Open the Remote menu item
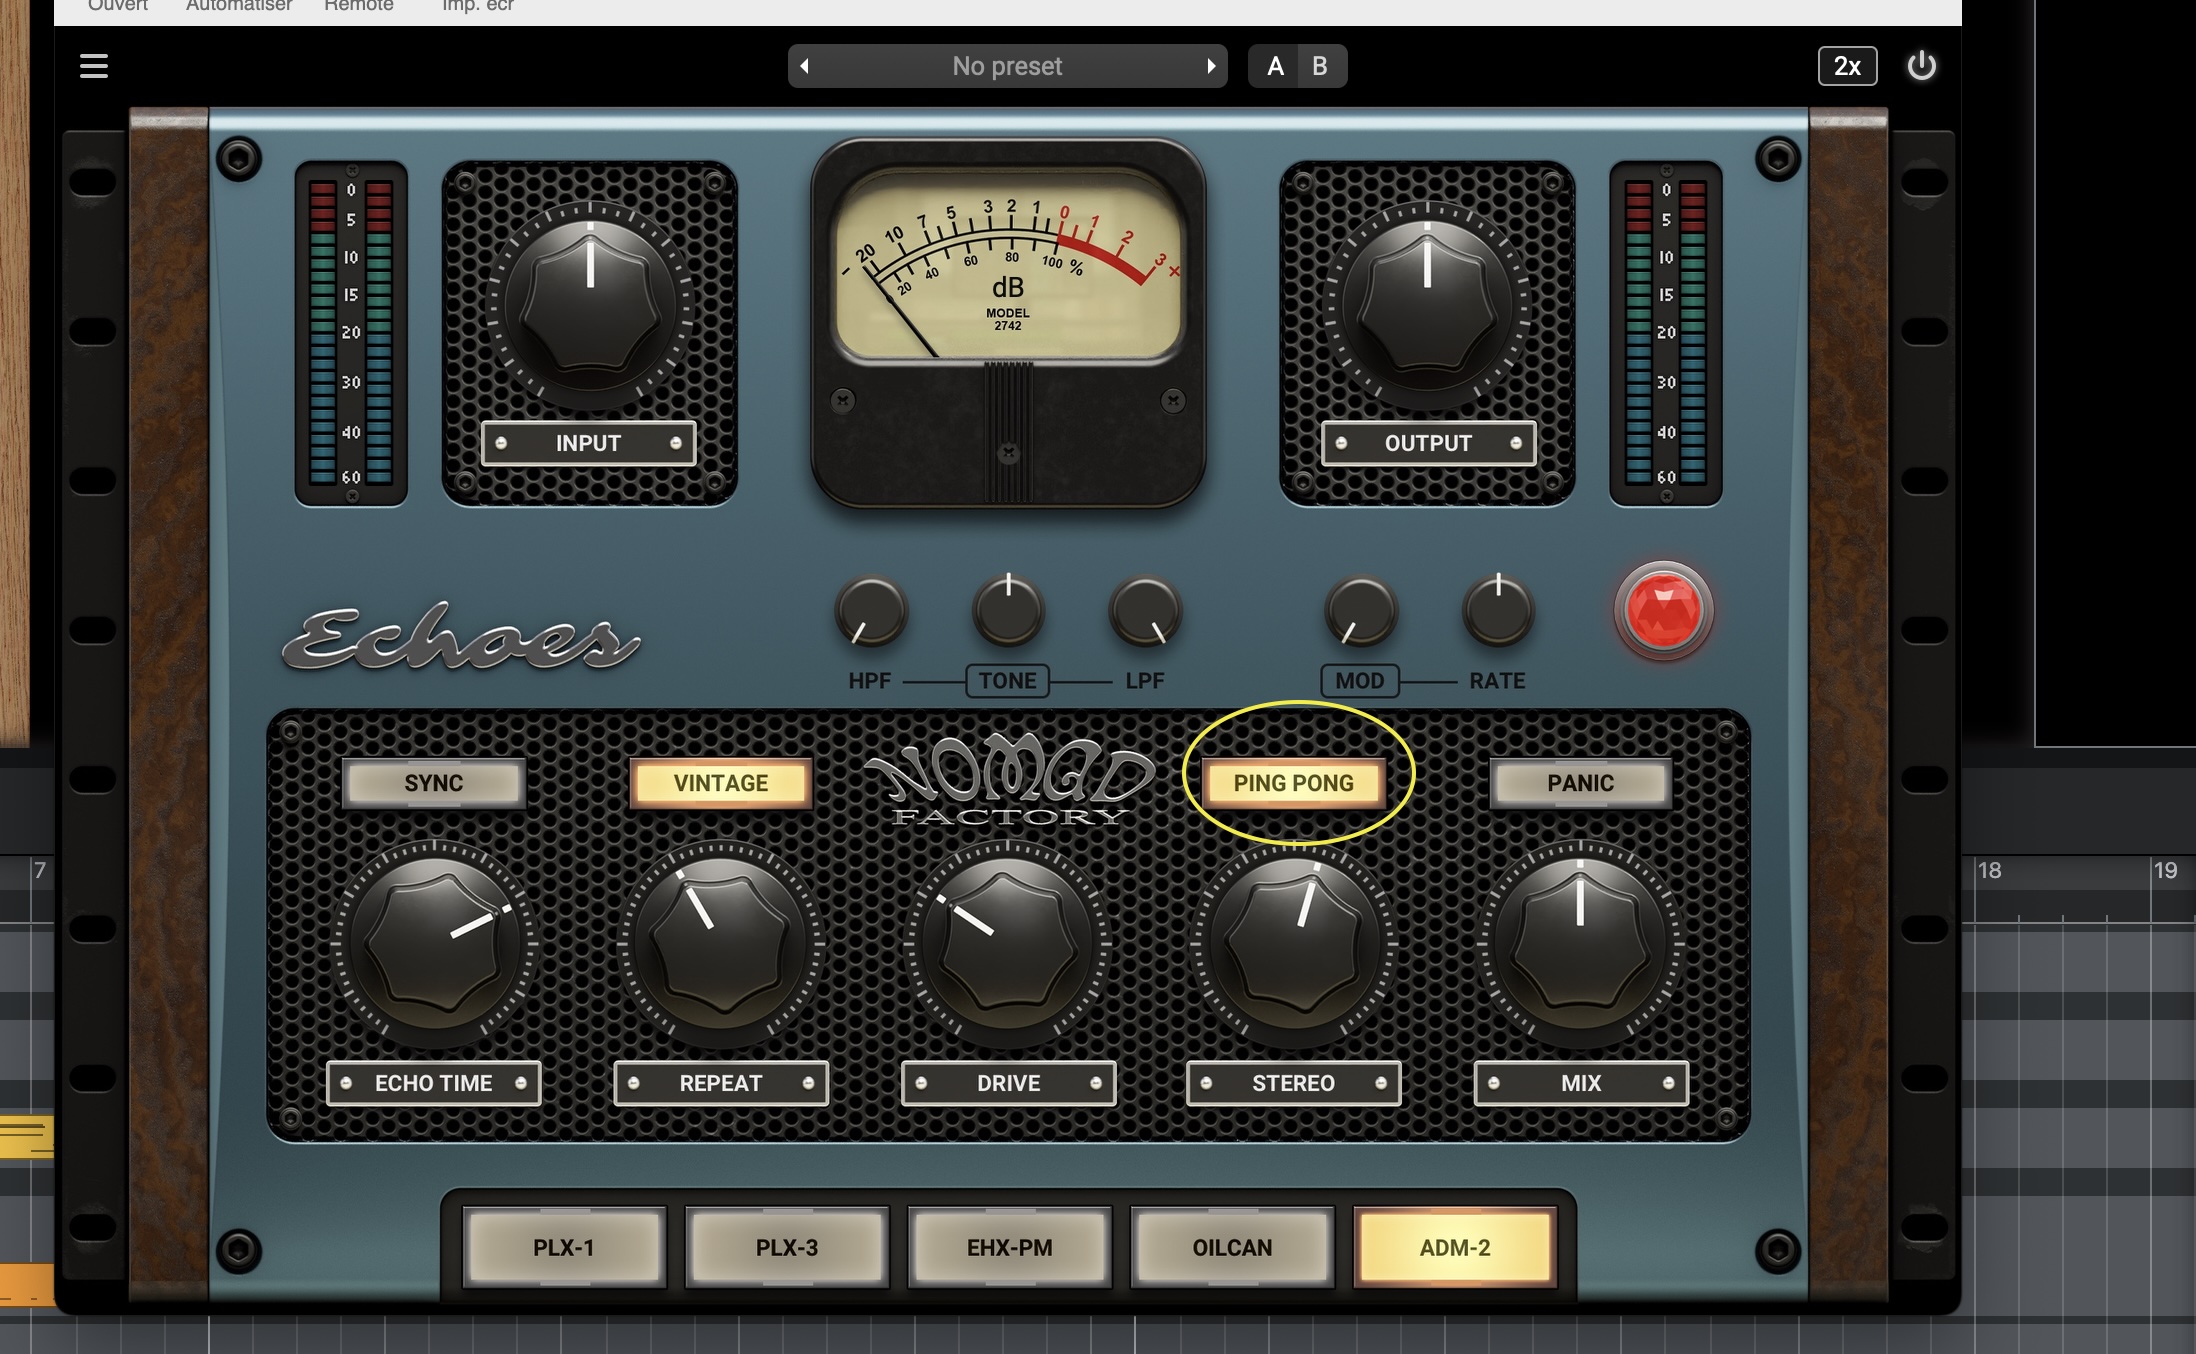This screenshot has width=2196, height=1354. coord(359,5)
